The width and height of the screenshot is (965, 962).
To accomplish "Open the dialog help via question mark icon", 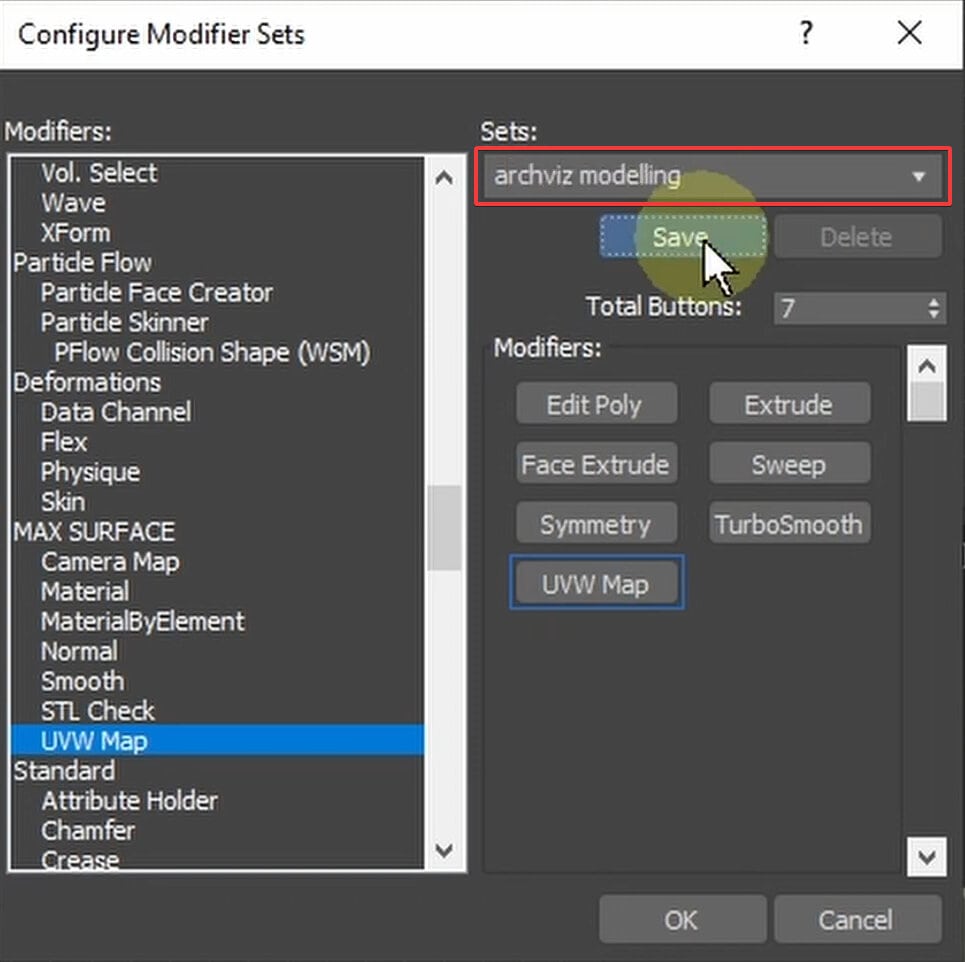I will pos(806,33).
